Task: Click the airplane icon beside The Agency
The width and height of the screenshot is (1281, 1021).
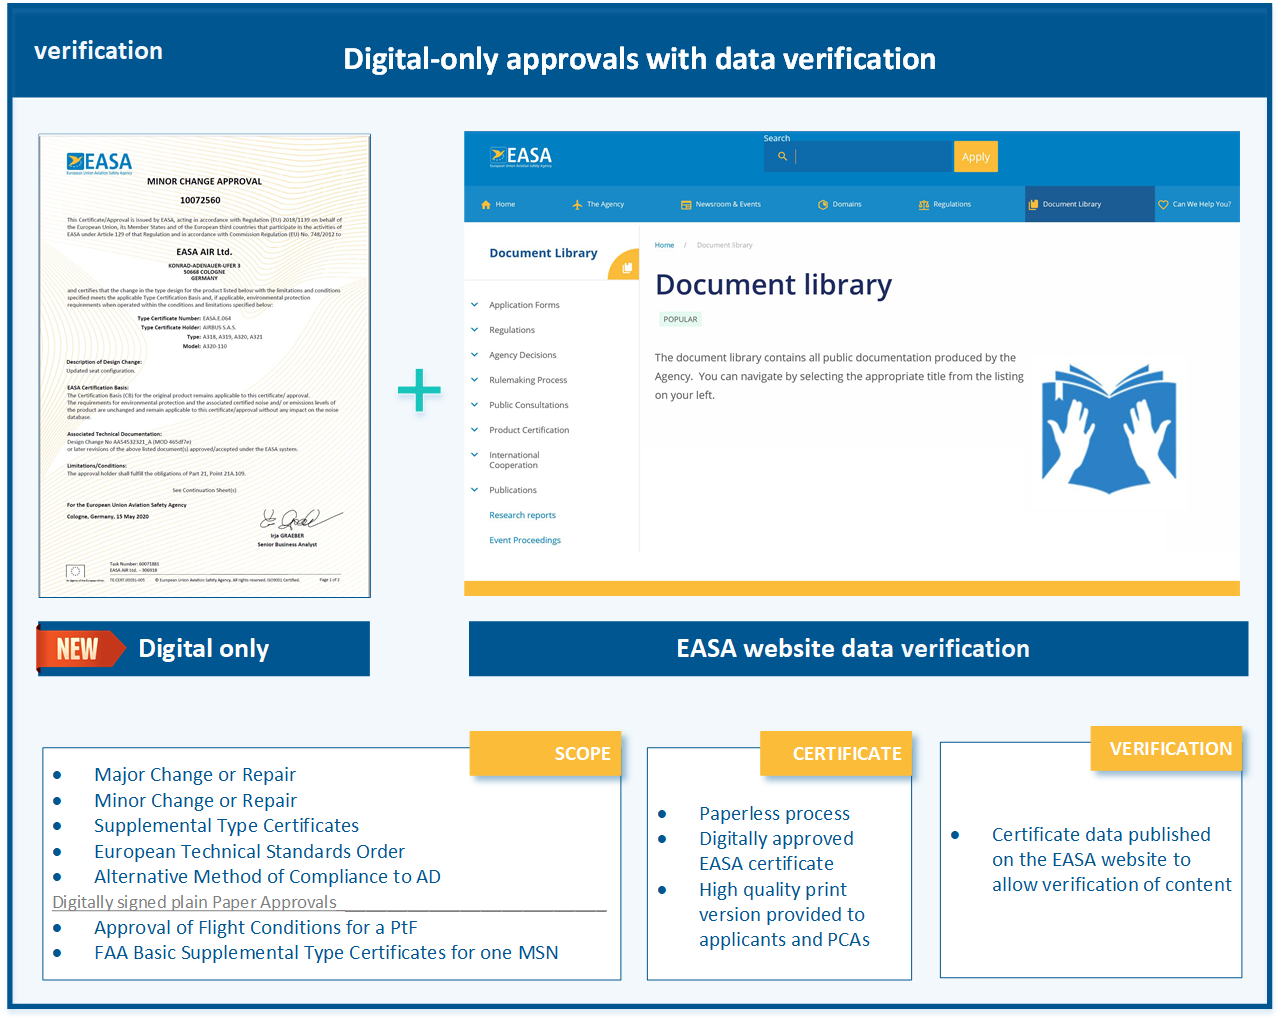Action: (577, 205)
